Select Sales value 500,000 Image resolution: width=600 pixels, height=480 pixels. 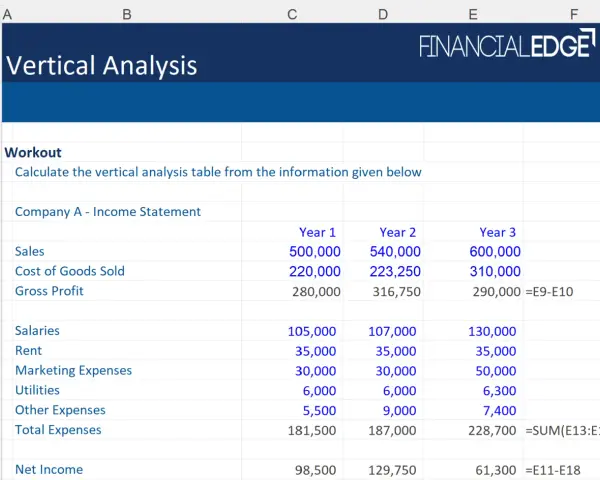tap(315, 251)
